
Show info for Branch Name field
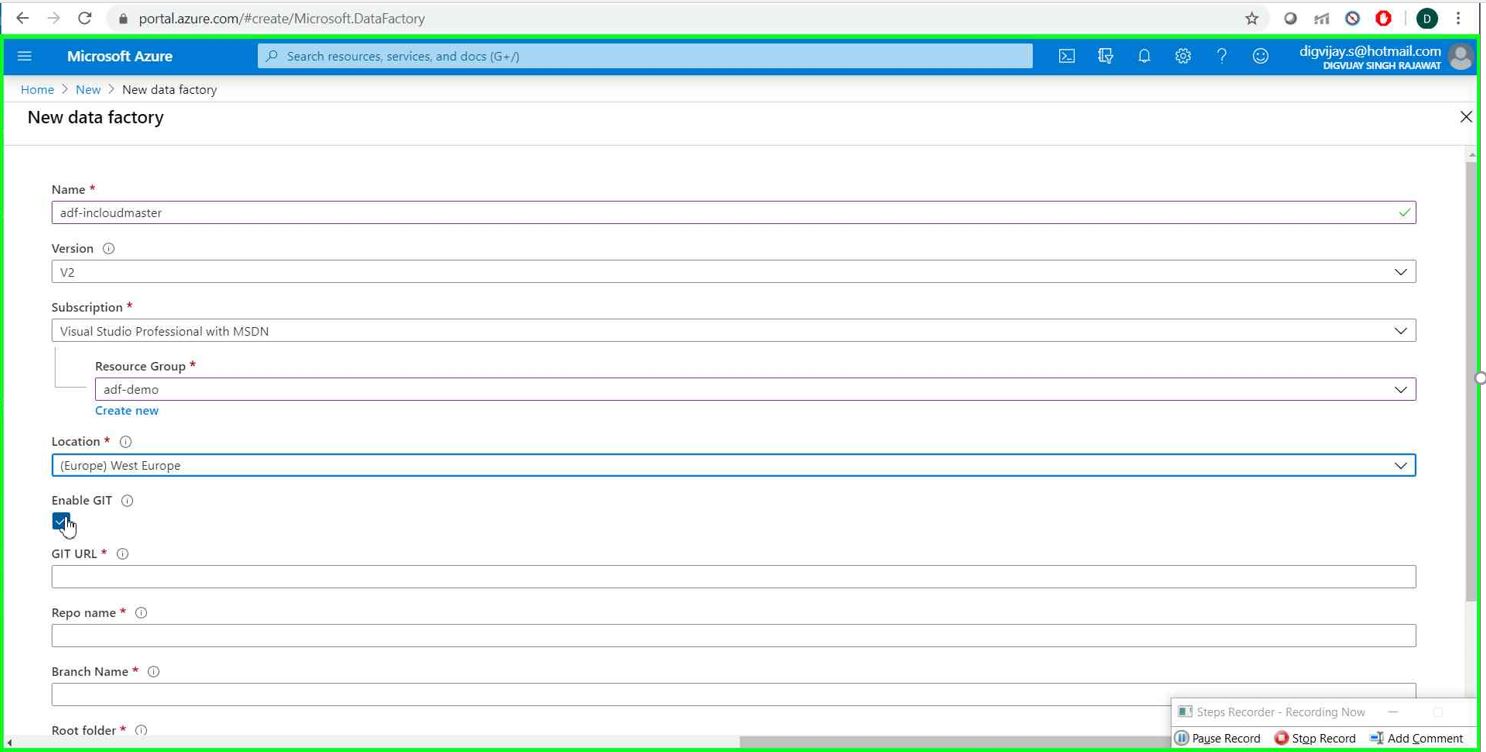coord(153,671)
